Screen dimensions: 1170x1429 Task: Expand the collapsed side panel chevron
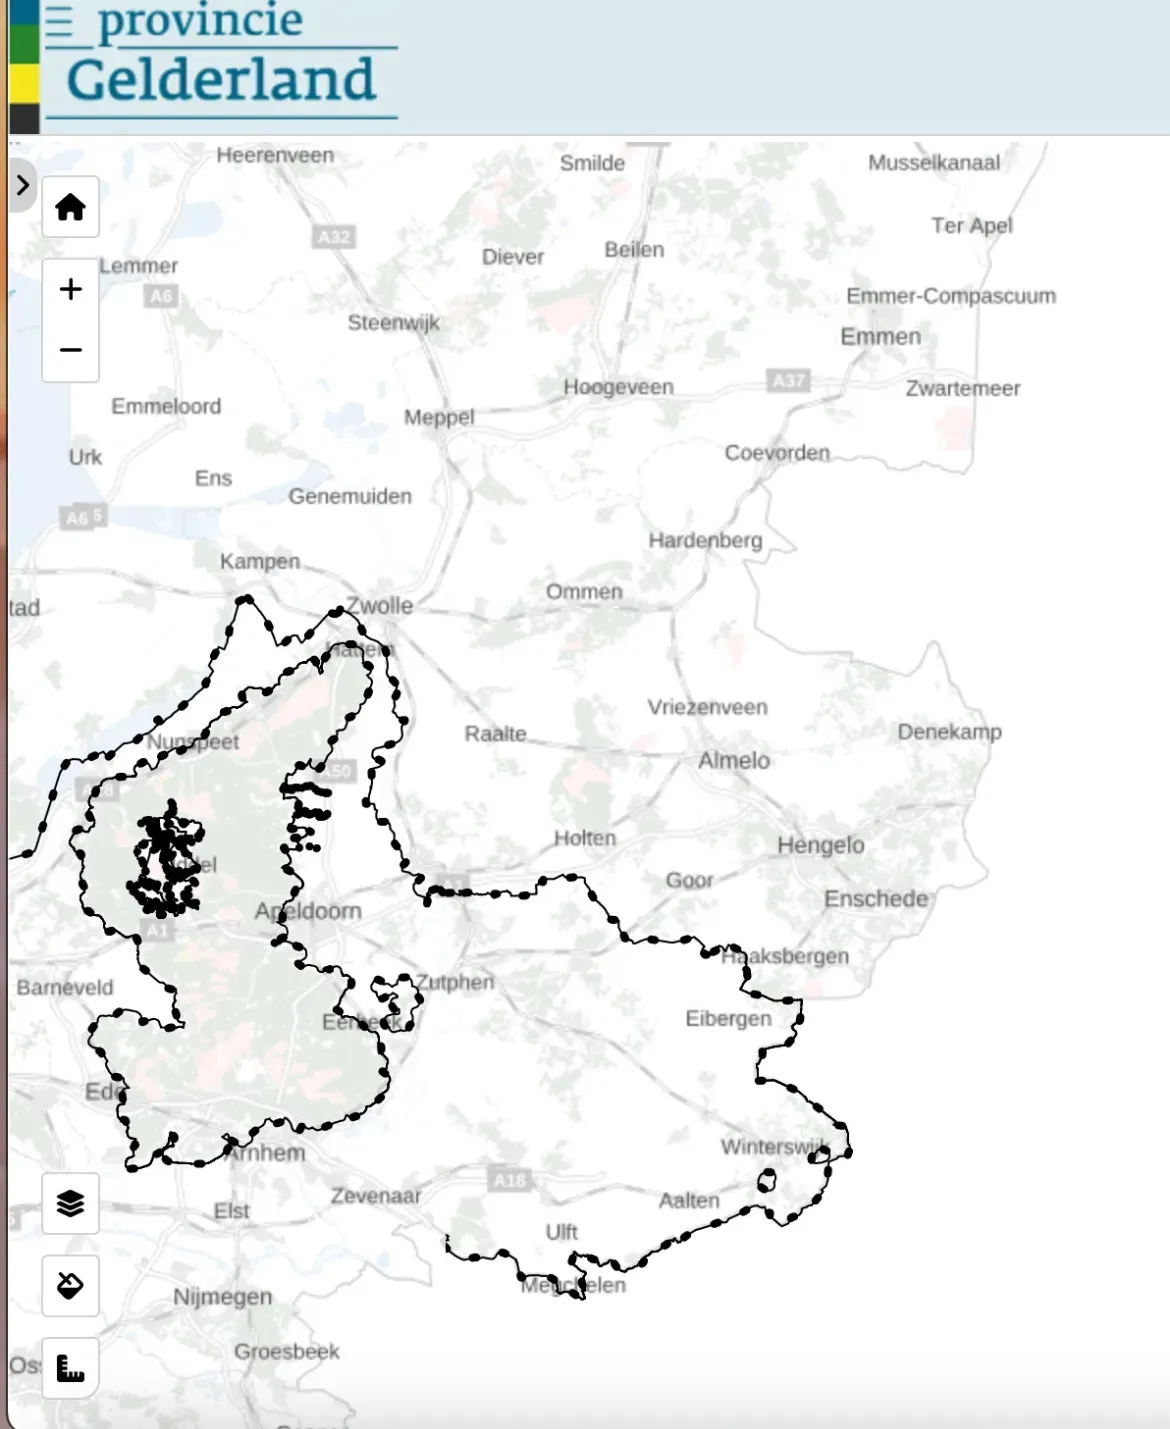(x=22, y=185)
